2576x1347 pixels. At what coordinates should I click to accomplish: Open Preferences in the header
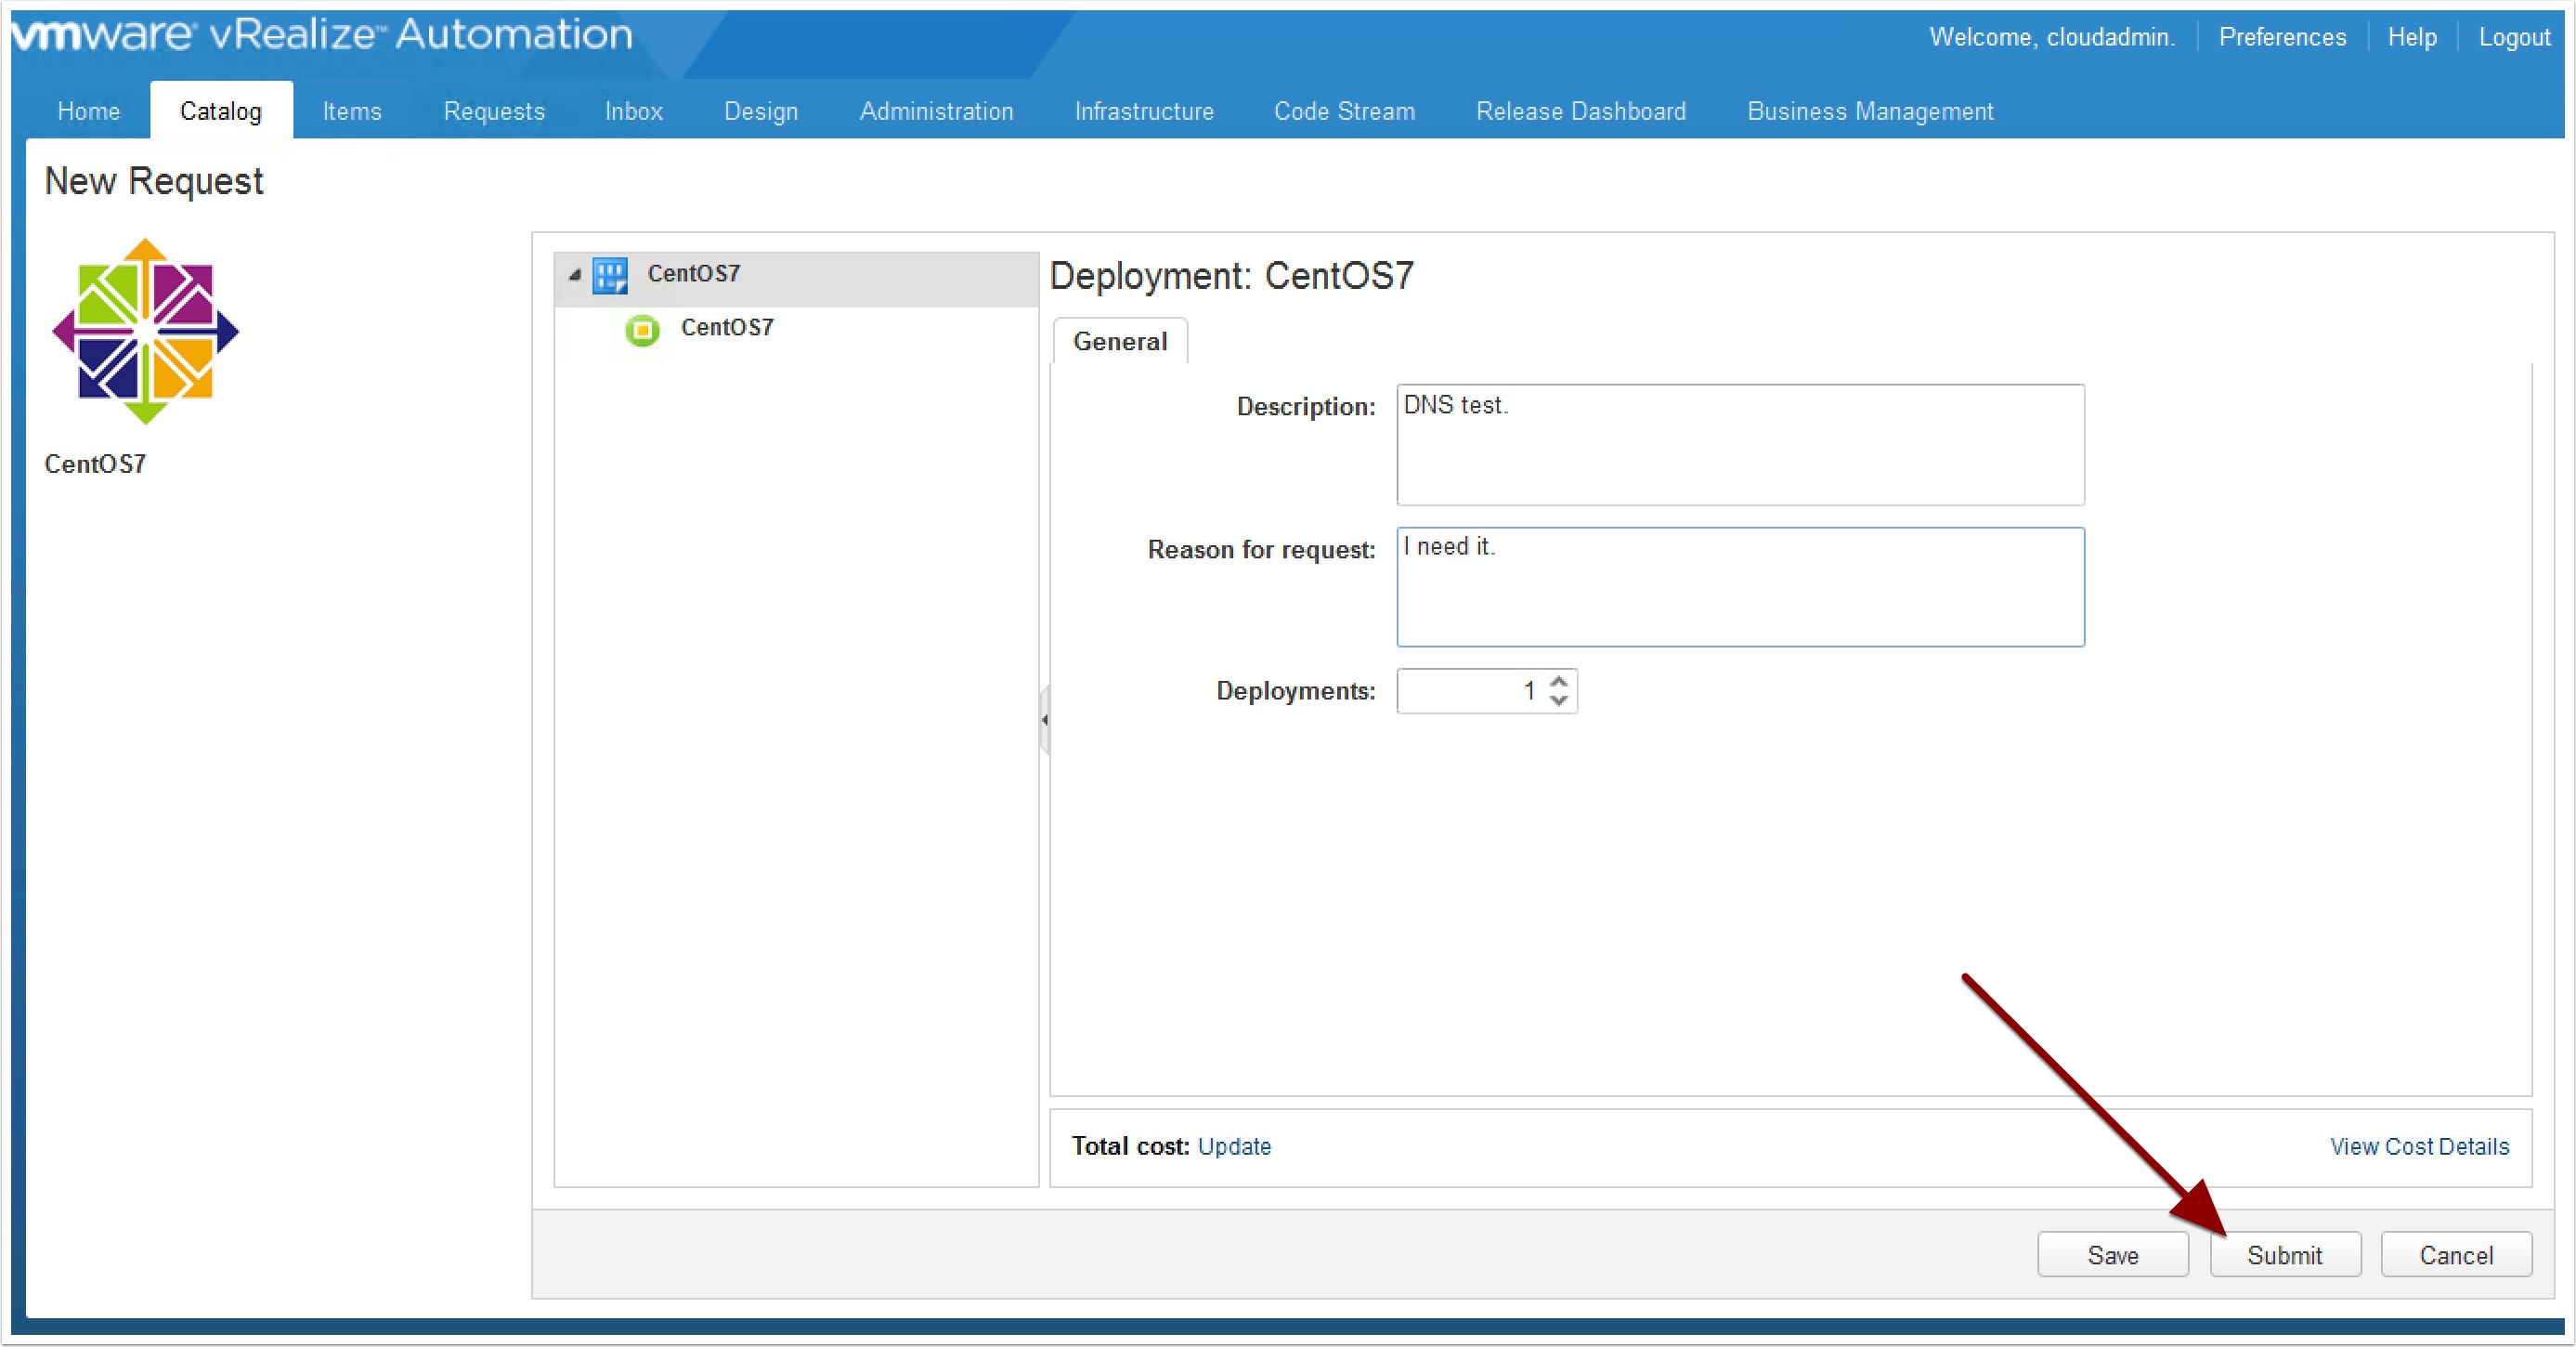(2282, 37)
